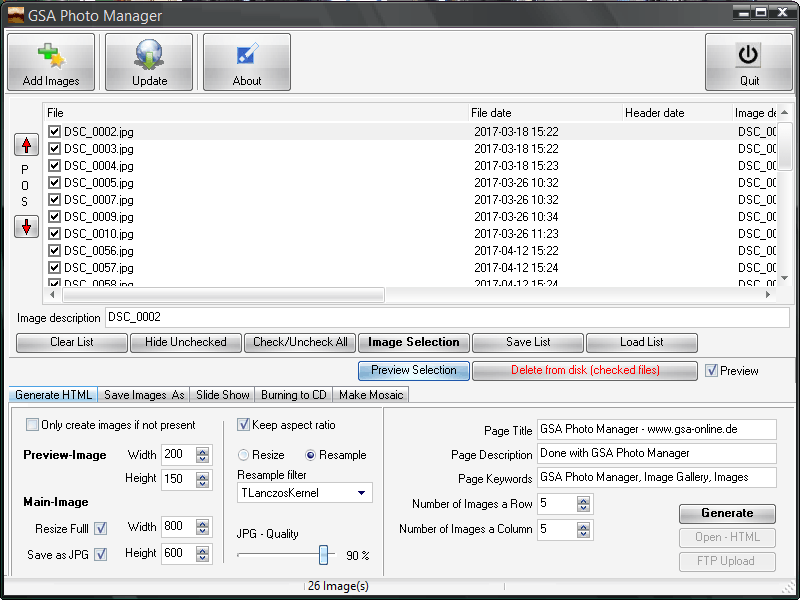Uncheck the DSC_0004.jpg file checkbox
The height and width of the screenshot is (600, 800).
point(55,166)
